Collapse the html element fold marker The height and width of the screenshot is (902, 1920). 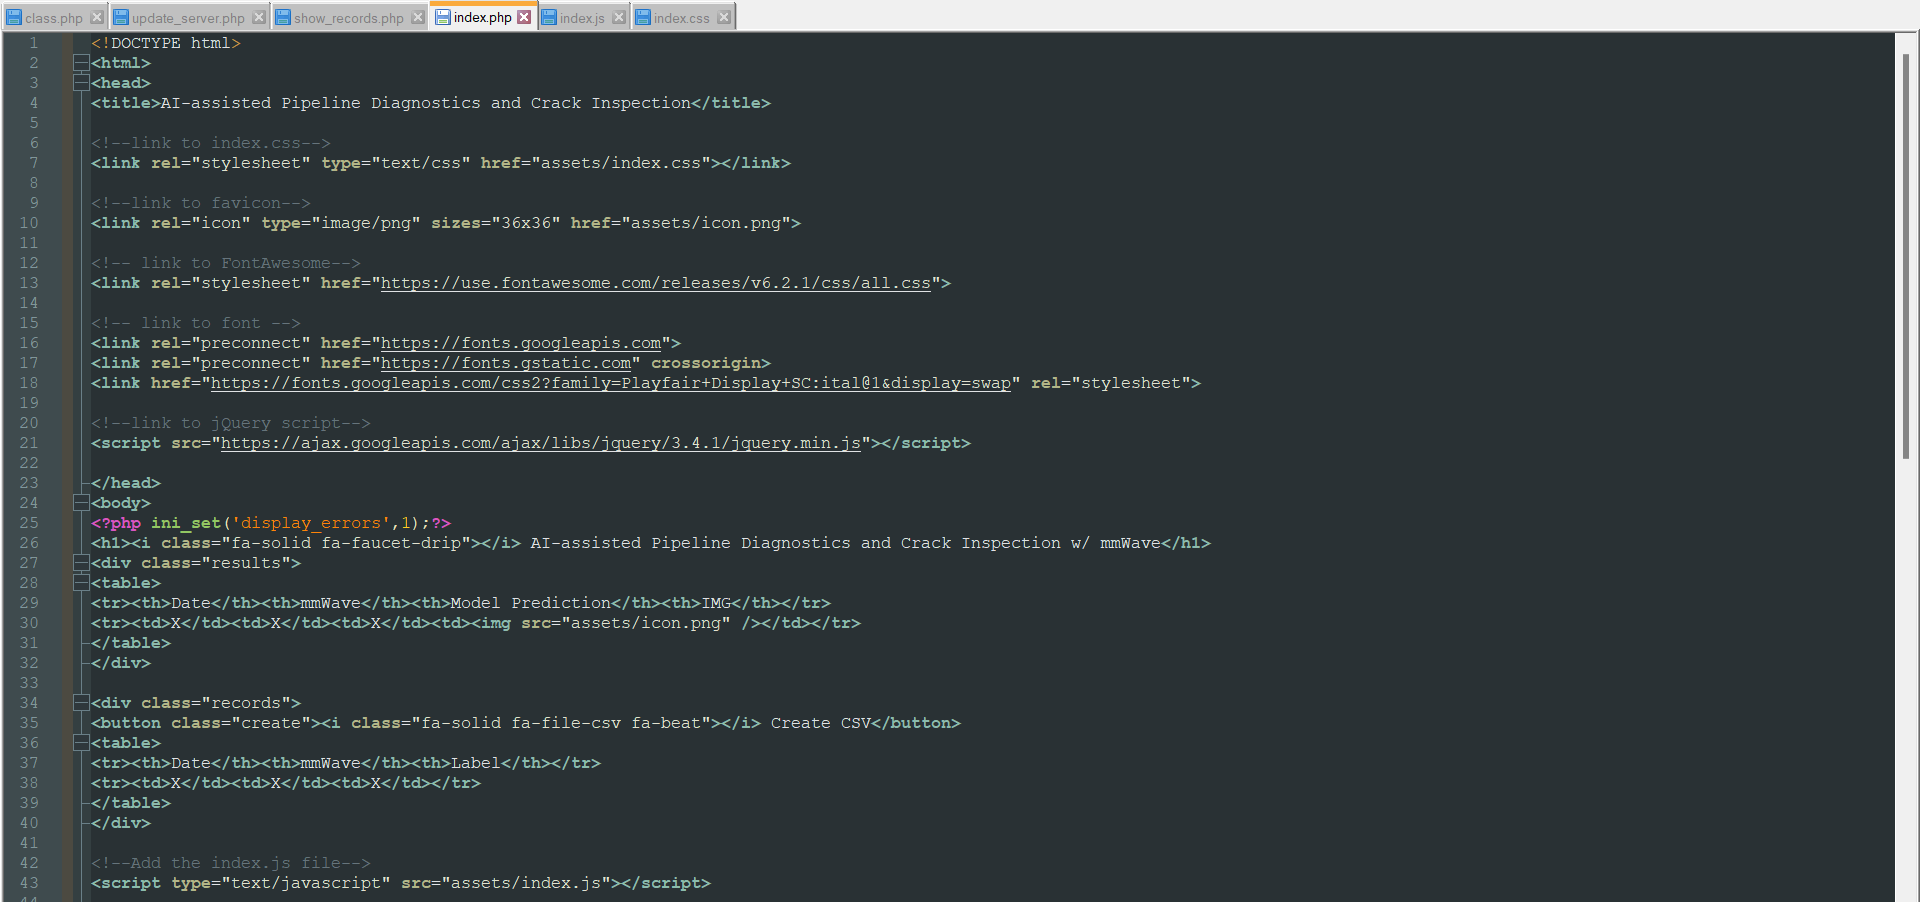pos(81,62)
